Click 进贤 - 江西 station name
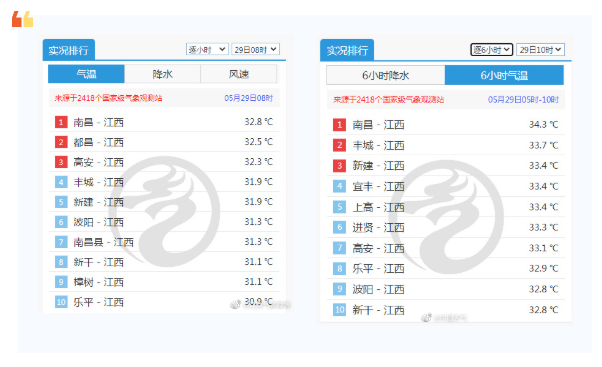 pos(379,228)
